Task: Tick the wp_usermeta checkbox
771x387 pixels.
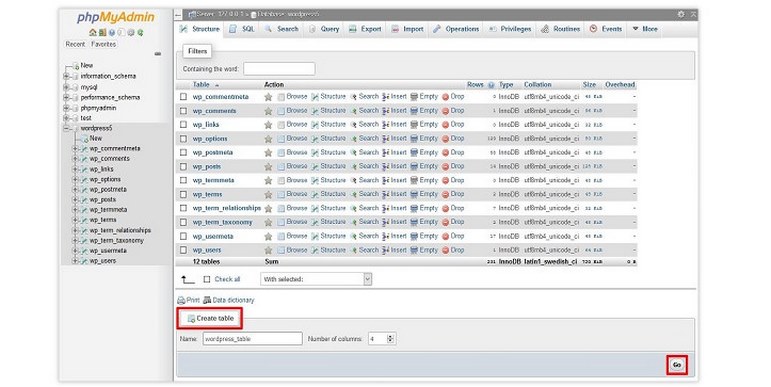Action: (183, 237)
